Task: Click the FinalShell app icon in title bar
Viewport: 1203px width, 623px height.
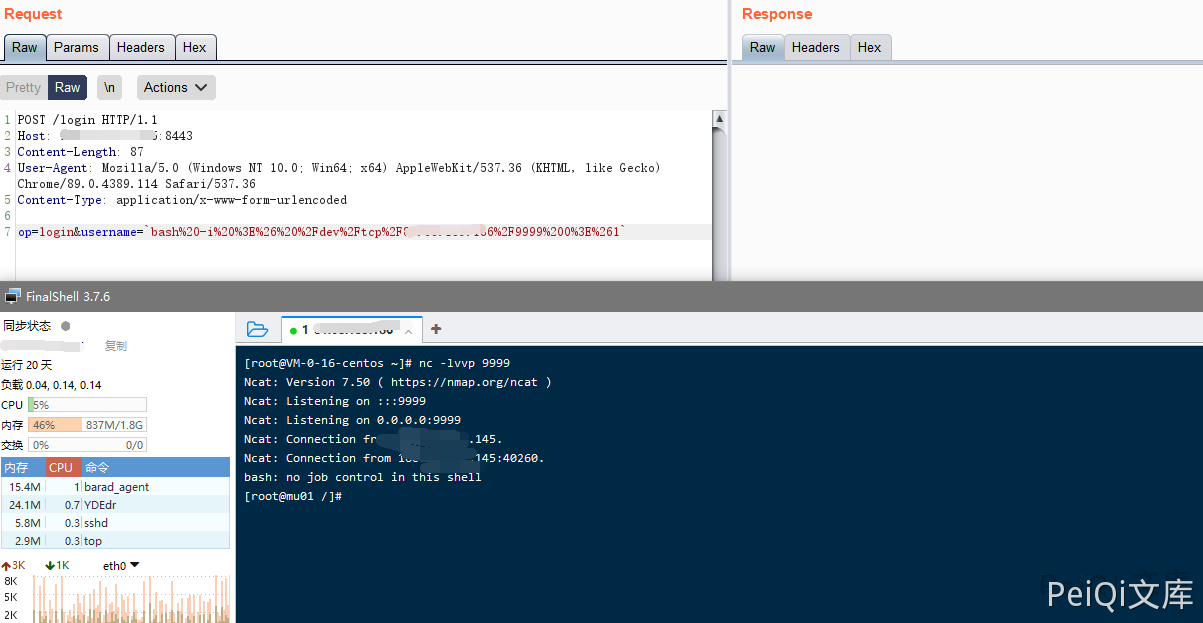Action: coord(13,296)
